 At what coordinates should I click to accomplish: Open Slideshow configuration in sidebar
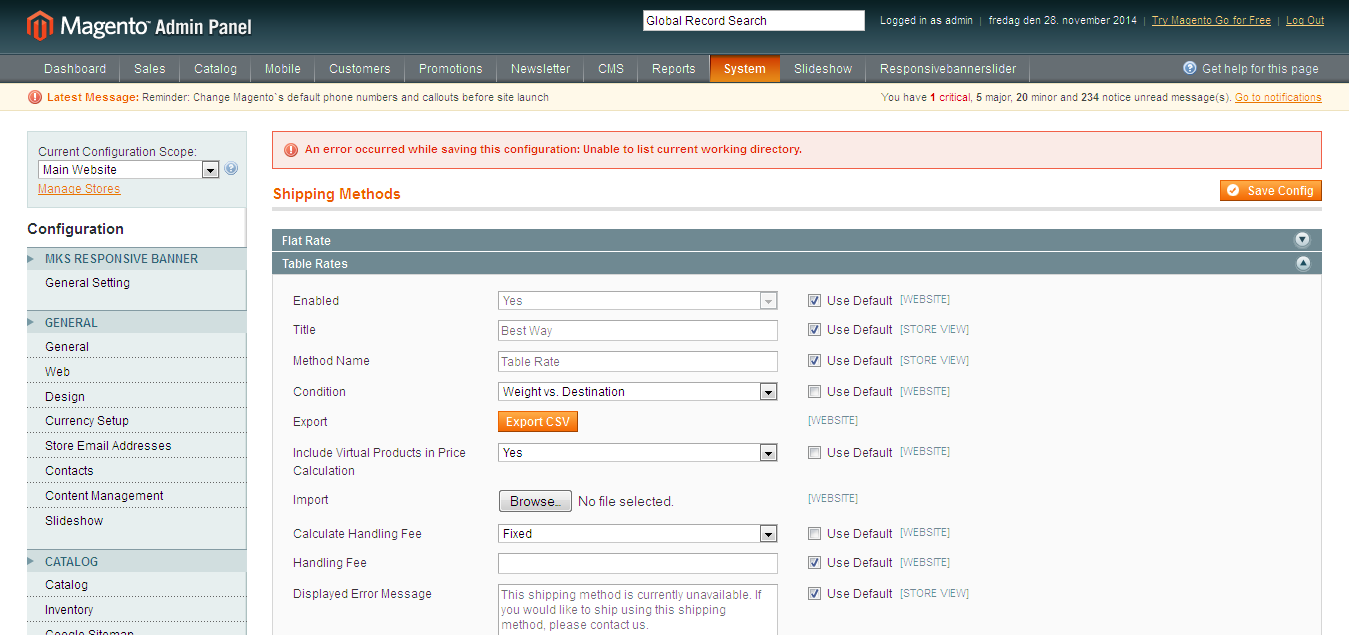coord(74,521)
